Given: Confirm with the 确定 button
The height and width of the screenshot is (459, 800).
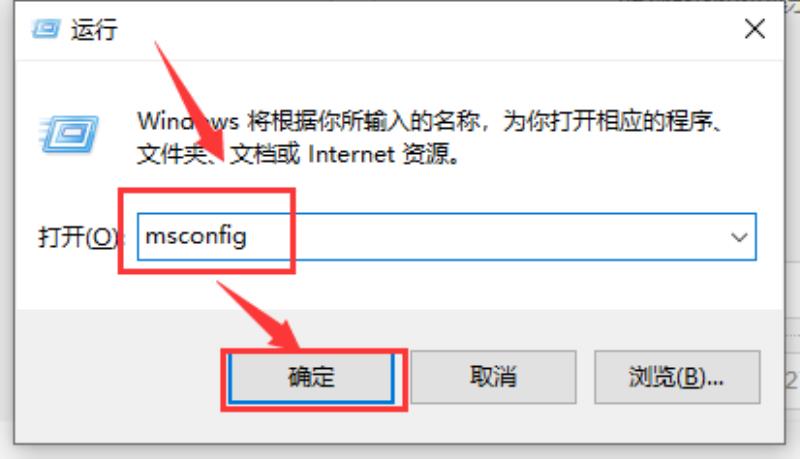Looking at the screenshot, I should pyautogui.click(x=311, y=377).
